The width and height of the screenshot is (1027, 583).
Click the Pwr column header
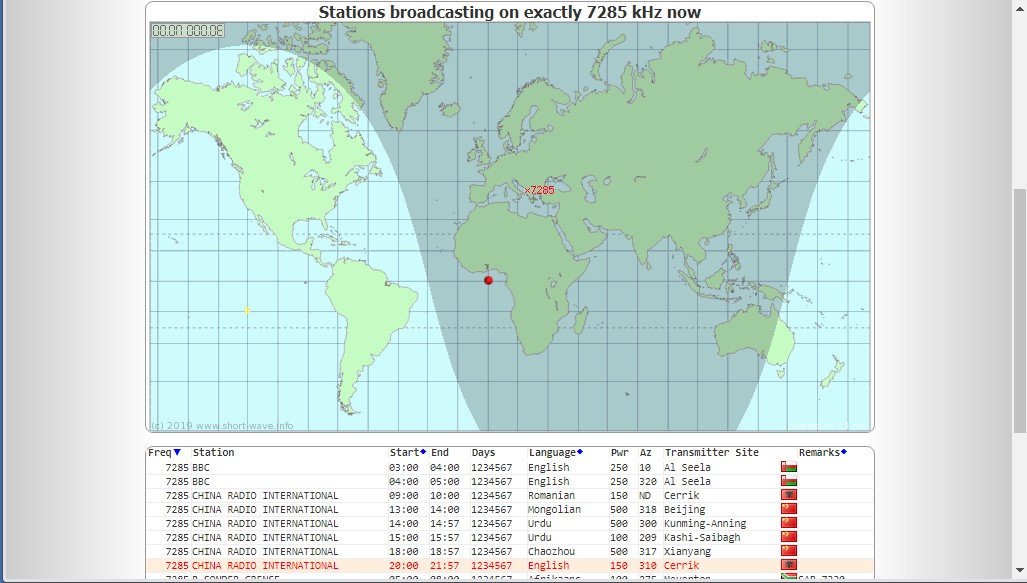coord(619,453)
